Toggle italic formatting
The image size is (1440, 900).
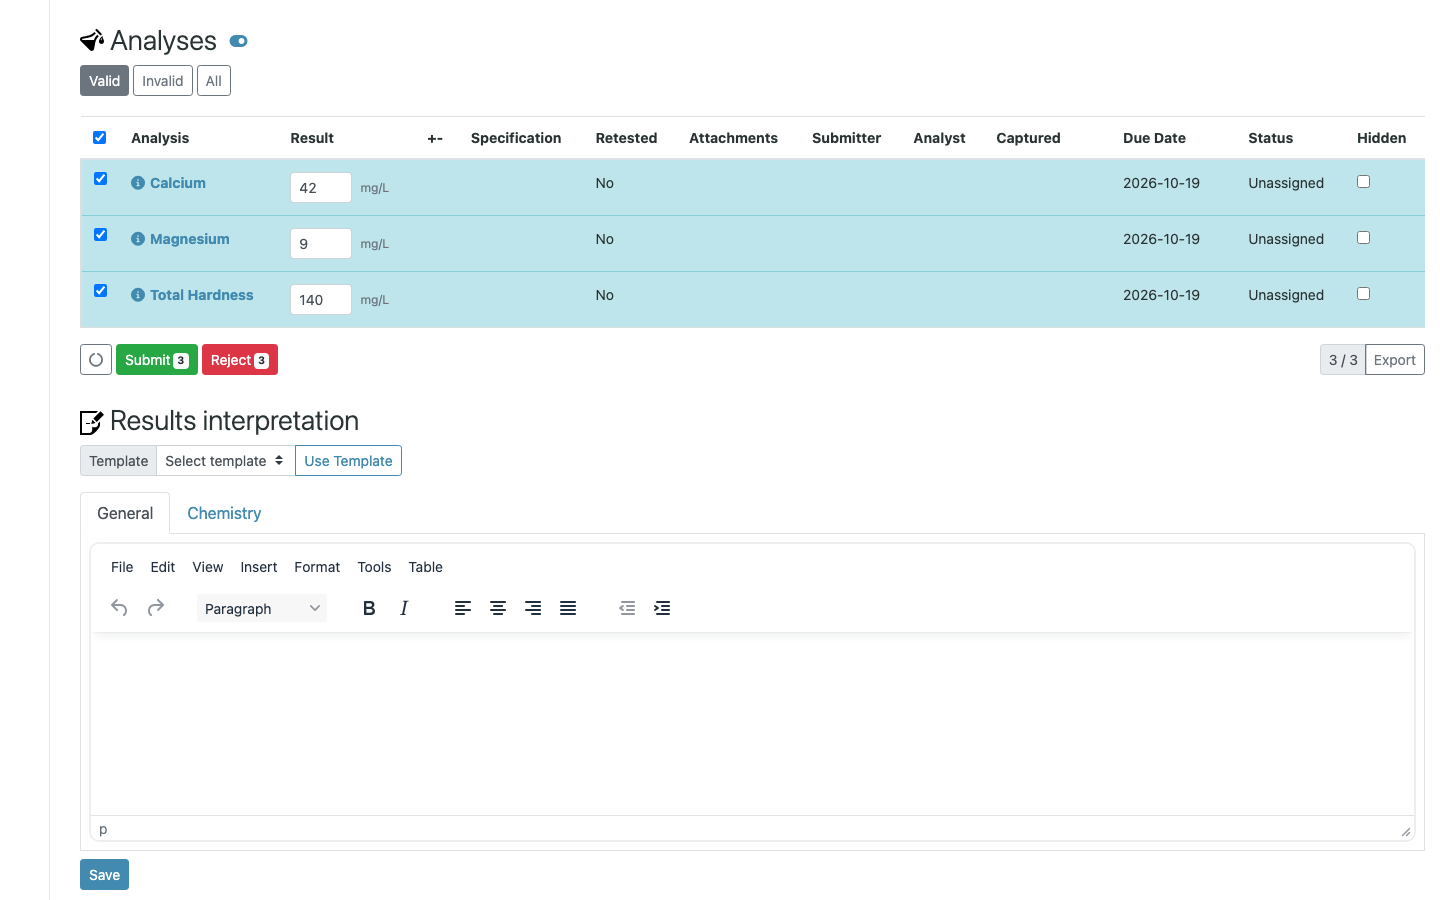(404, 608)
